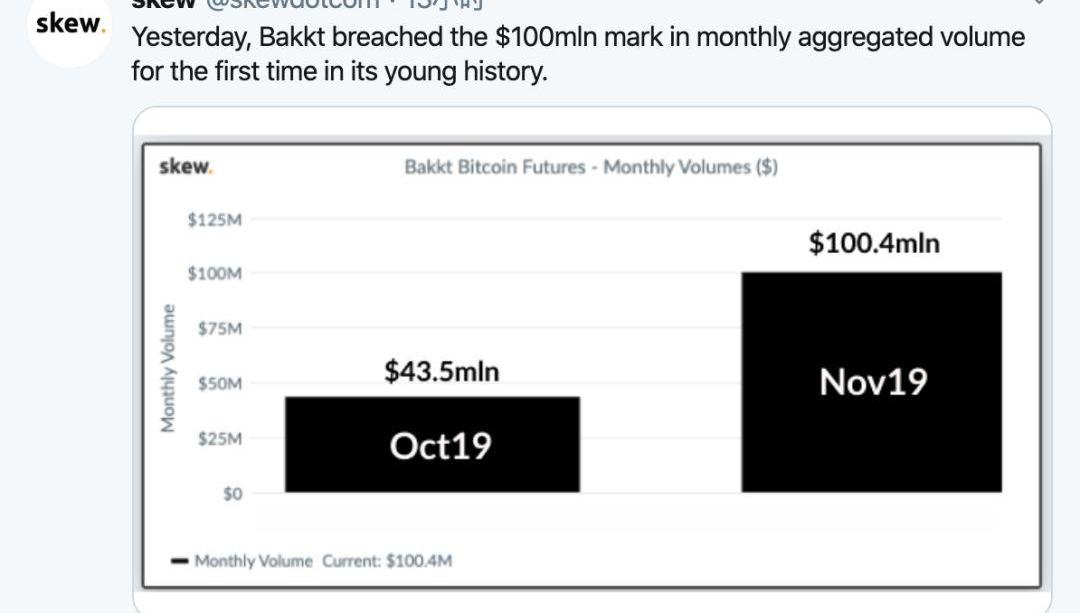Open the tweet options caret at top right
The width and height of the screenshot is (1080, 613).
click(1039, 3)
